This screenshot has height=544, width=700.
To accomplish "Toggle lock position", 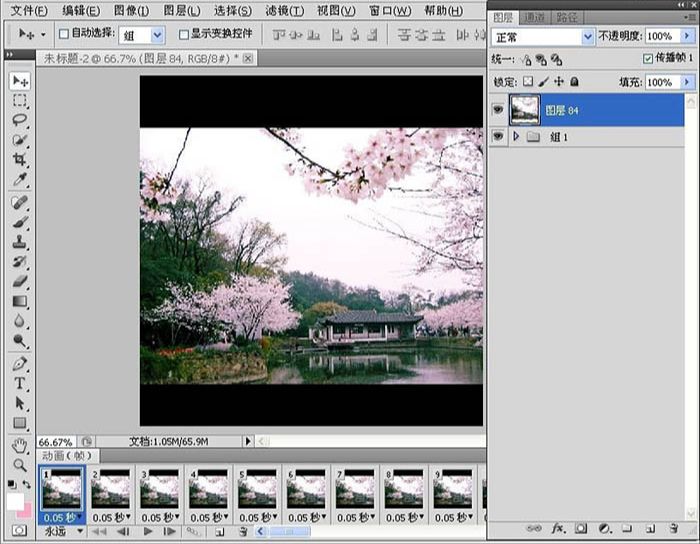I will click(x=559, y=81).
